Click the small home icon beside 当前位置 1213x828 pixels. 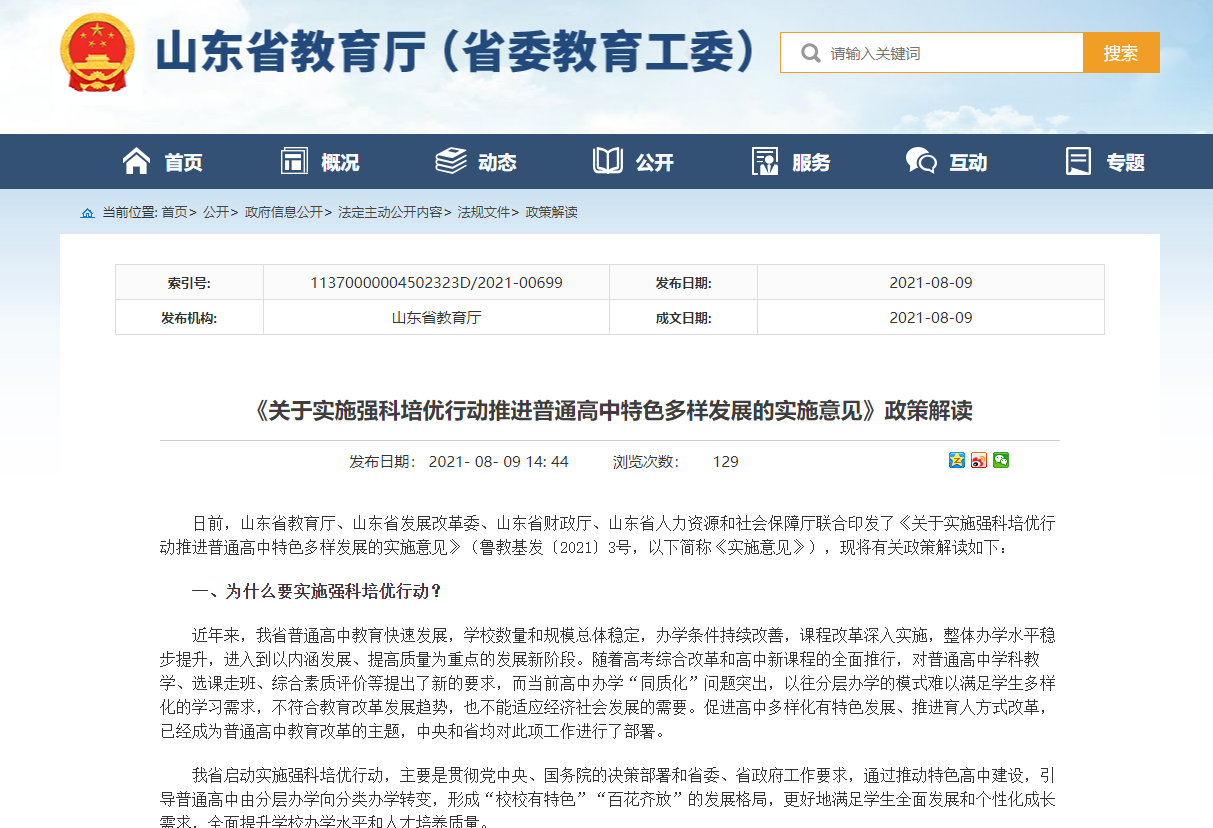click(x=88, y=213)
